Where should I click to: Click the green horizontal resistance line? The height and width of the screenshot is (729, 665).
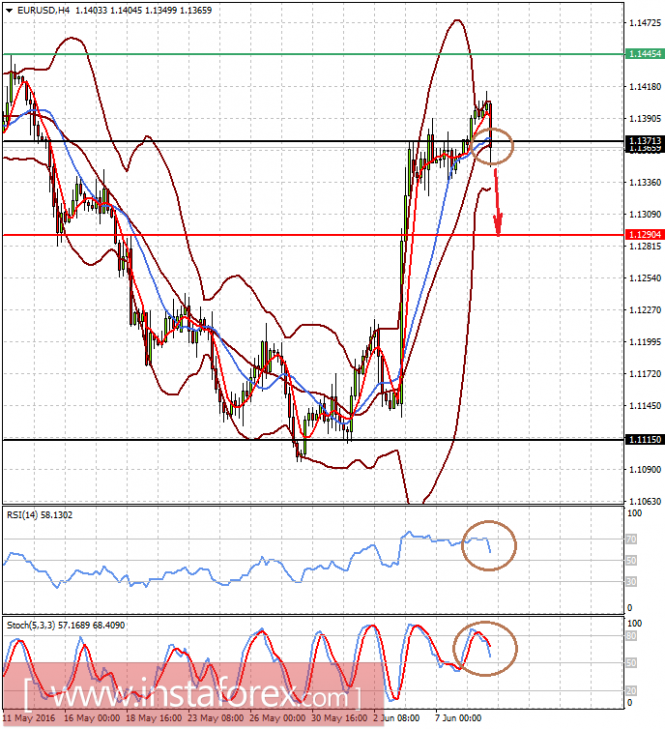pyautogui.click(x=313, y=54)
